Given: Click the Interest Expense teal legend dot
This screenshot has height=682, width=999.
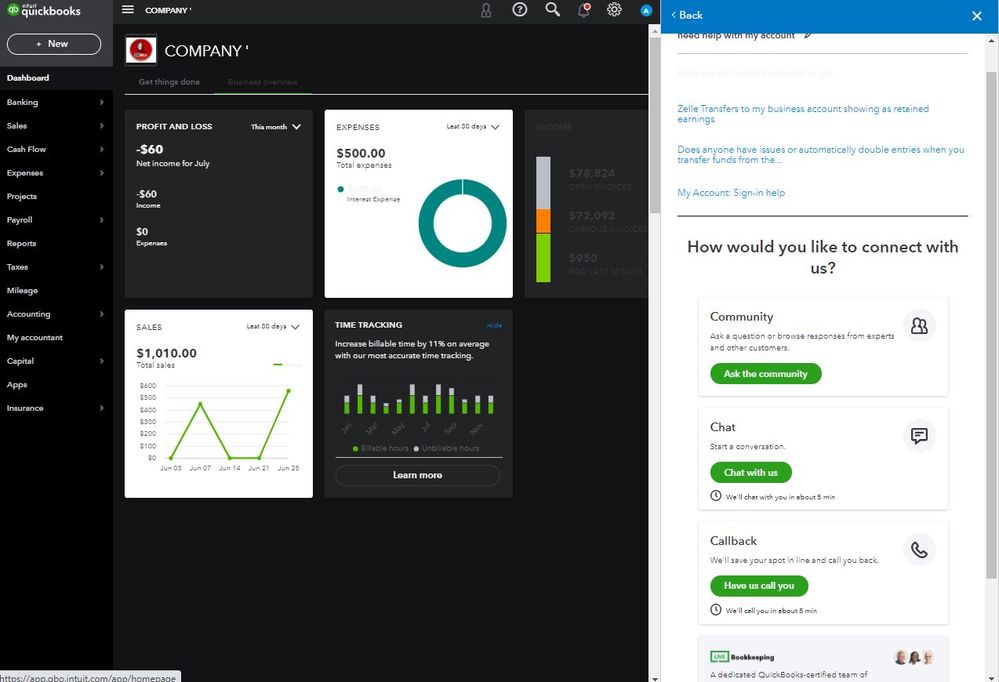Looking at the screenshot, I should point(341,189).
